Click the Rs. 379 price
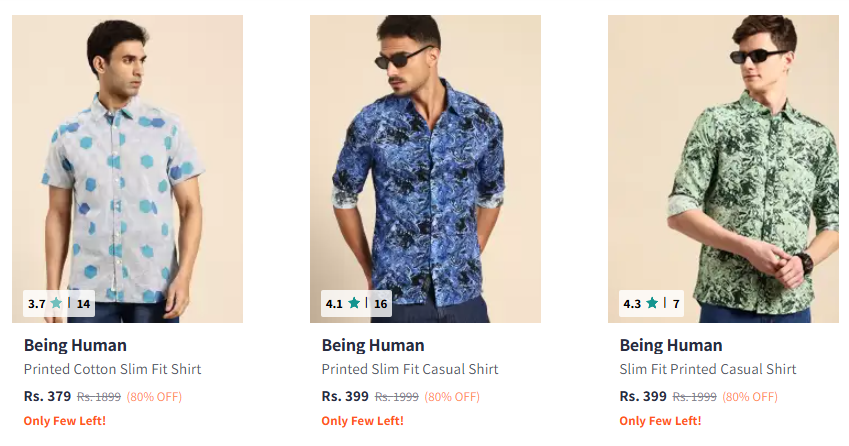849x446 pixels. point(47,396)
